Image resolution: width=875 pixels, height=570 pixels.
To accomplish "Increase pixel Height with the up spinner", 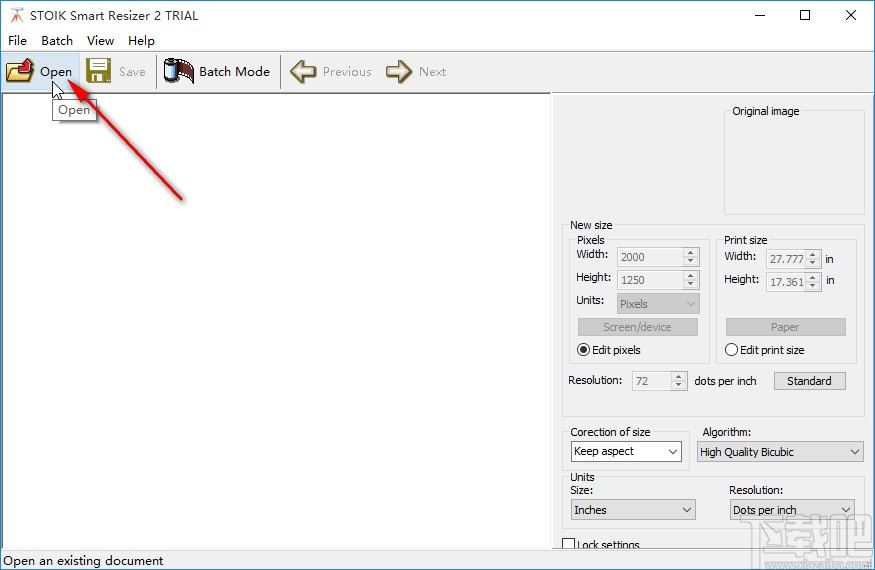I will [691, 275].
